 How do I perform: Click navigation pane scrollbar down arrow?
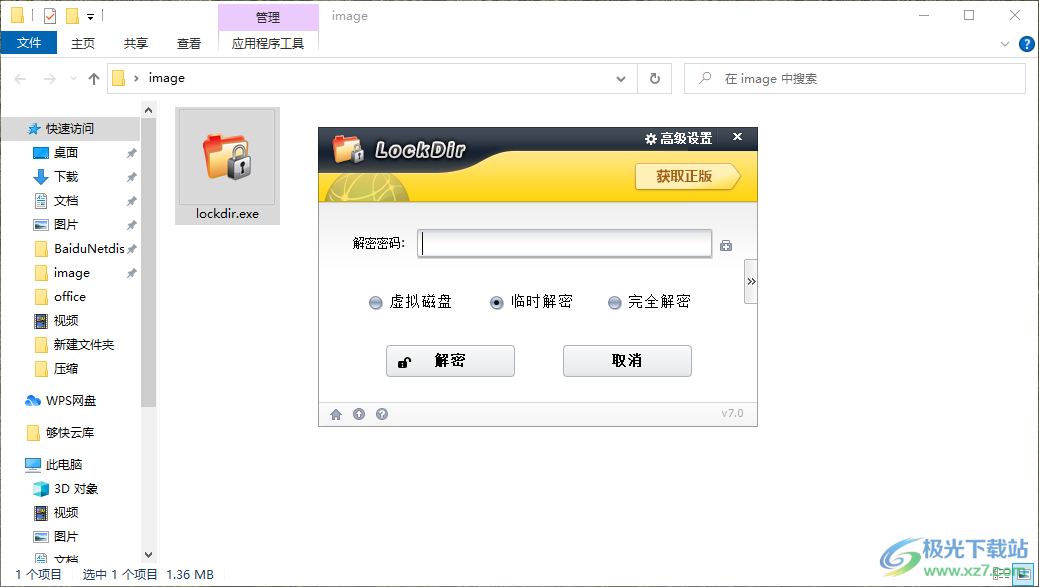pyautogui.click(x=148, y=555)
